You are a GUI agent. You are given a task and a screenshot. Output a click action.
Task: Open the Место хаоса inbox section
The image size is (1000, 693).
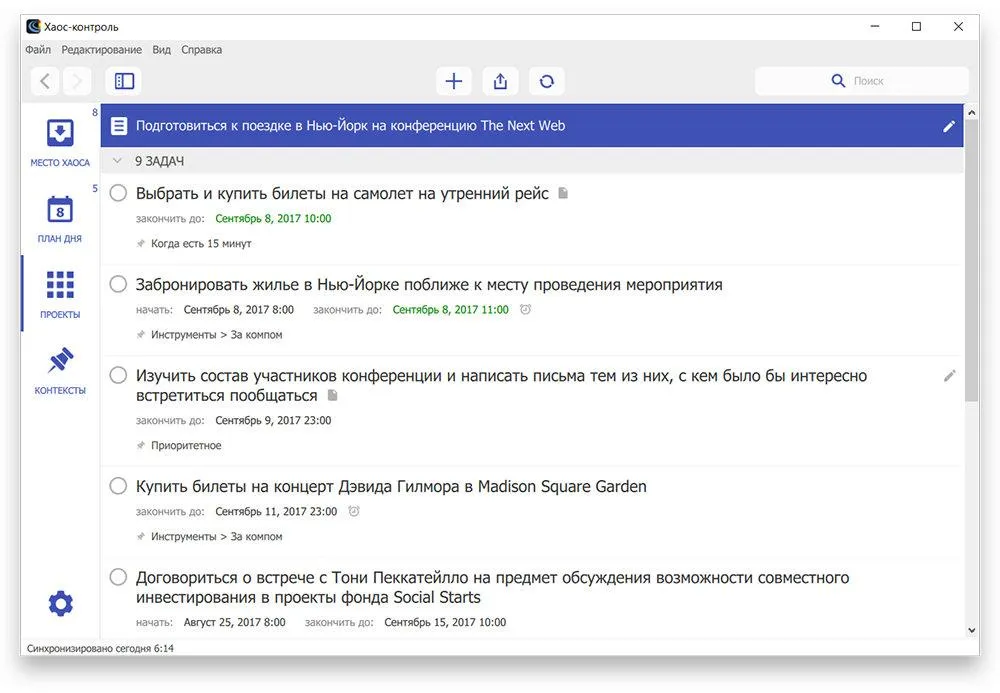click(x=60, y=141)
